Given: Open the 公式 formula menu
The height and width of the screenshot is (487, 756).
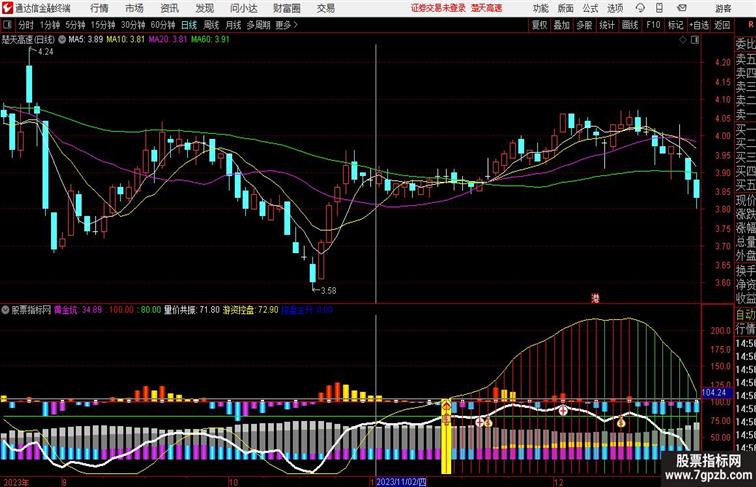Looking at the screenshot, I should click(x=590, y=8).
